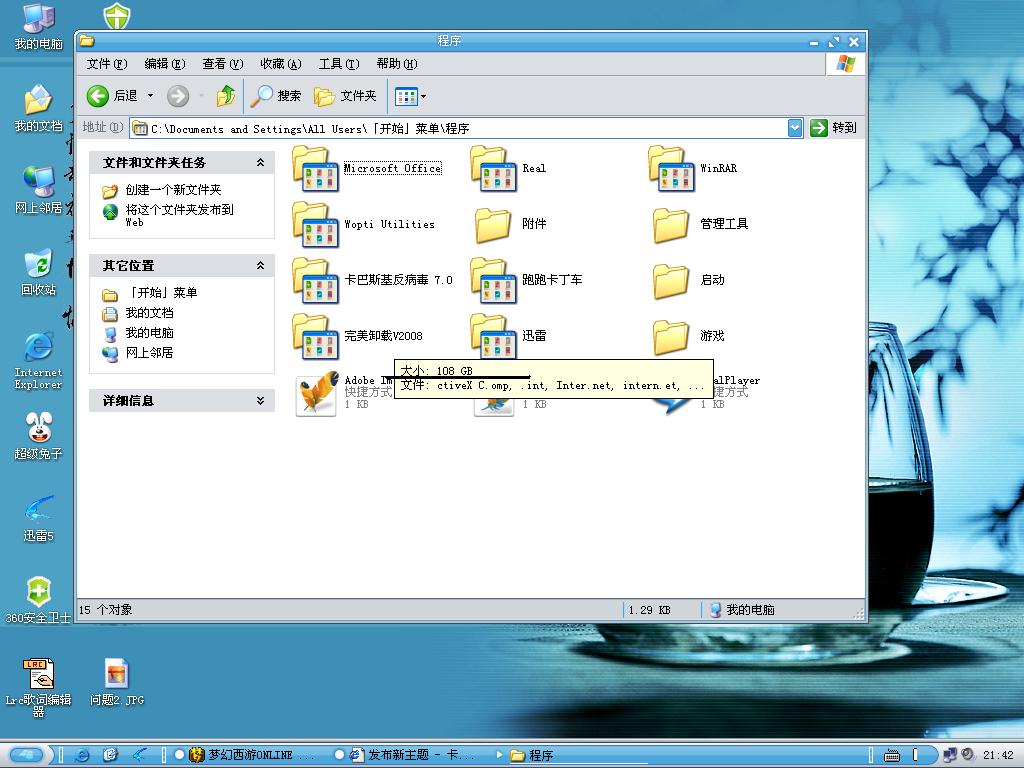This screenshot has width=1024, height=768.
Task: Select the Real folder icon
Action: click(493, 168)
